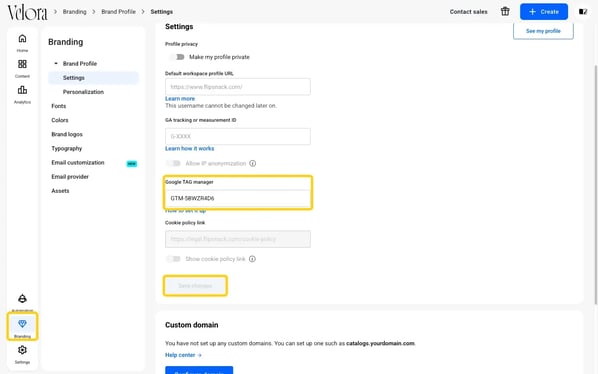The width and height of the screenshot is (598, 374).
Task: Toggle Make my profile private switch
Action: (177, 57)
